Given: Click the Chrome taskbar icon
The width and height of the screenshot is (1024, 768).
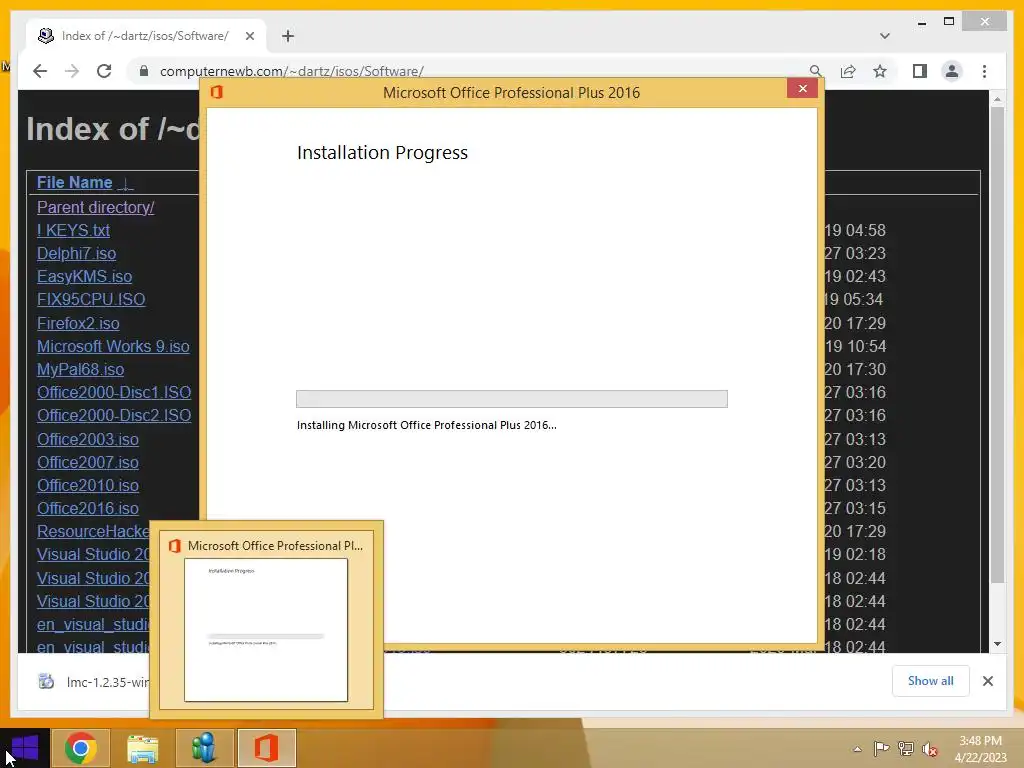Looking at the screenshot, I should [80, 748].
